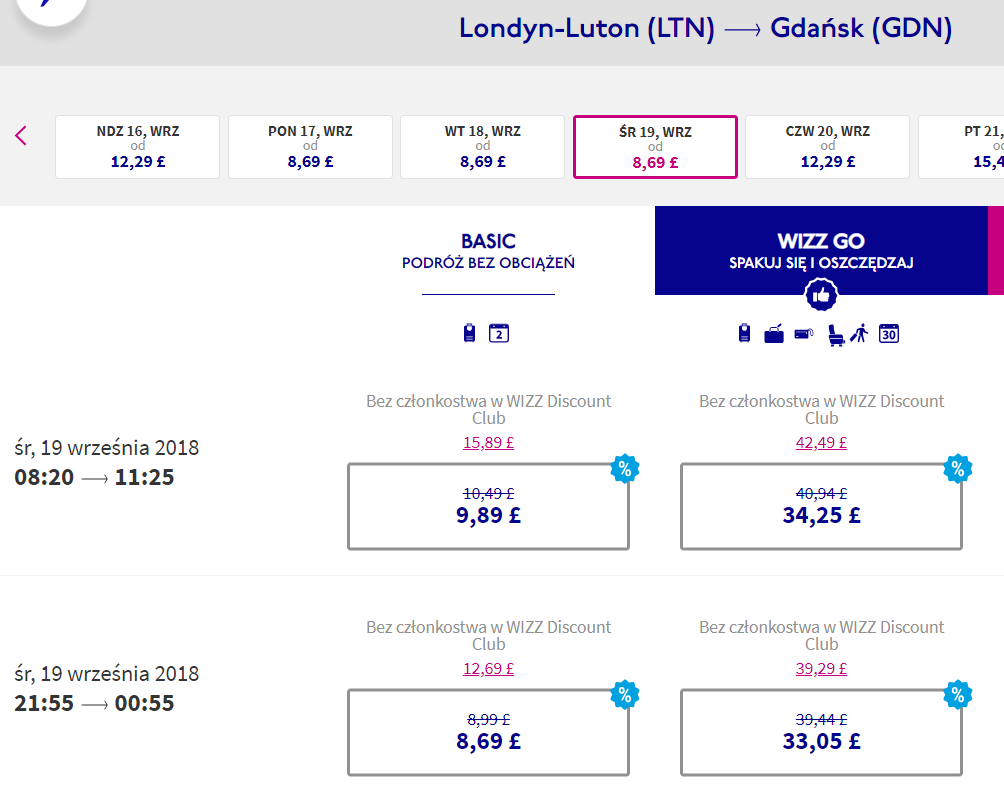The image size is (1004, 789).
Task: Choose WIZZ GO fare 33,05 £ for 21:55 flight
Action: pos(822,733)
